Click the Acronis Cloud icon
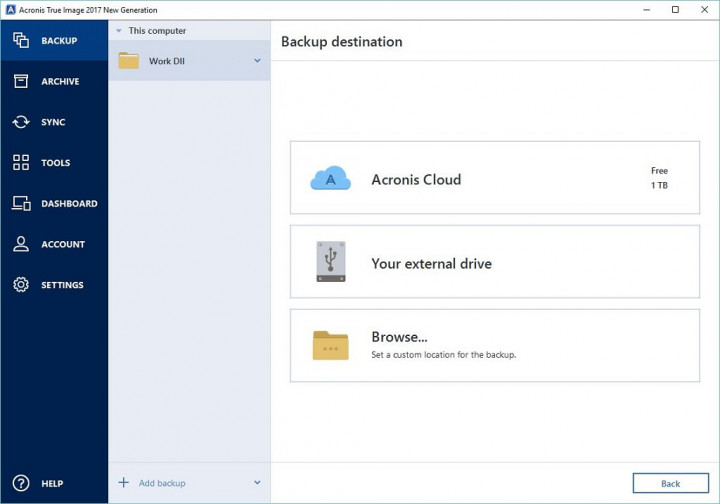 click(331, 178)
